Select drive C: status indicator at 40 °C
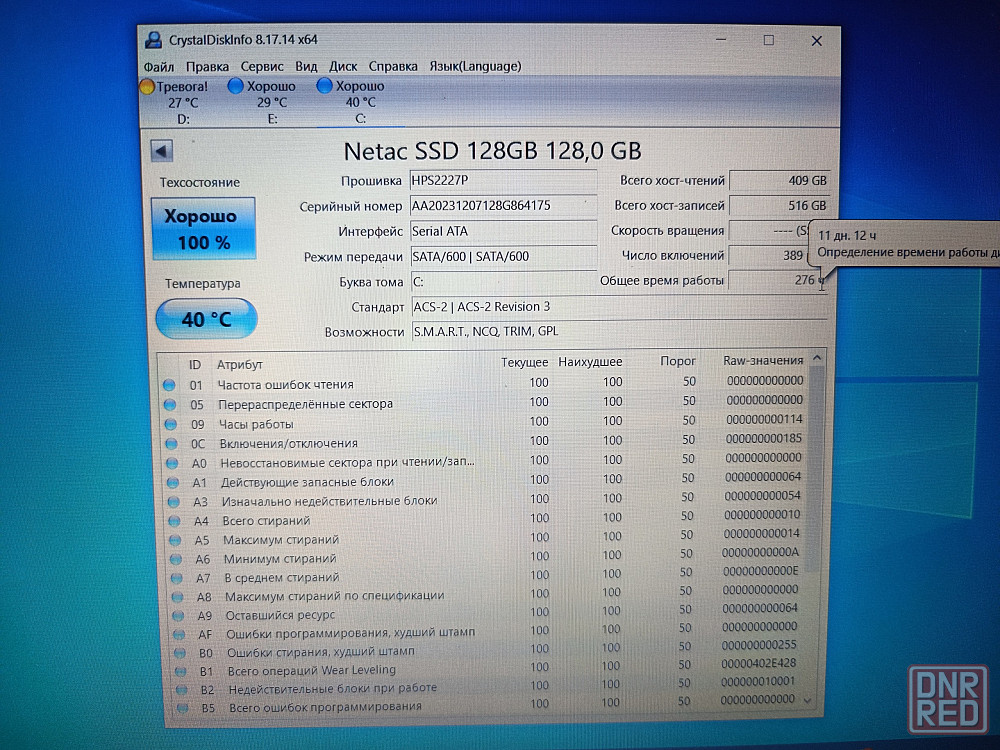 (351, 101)
